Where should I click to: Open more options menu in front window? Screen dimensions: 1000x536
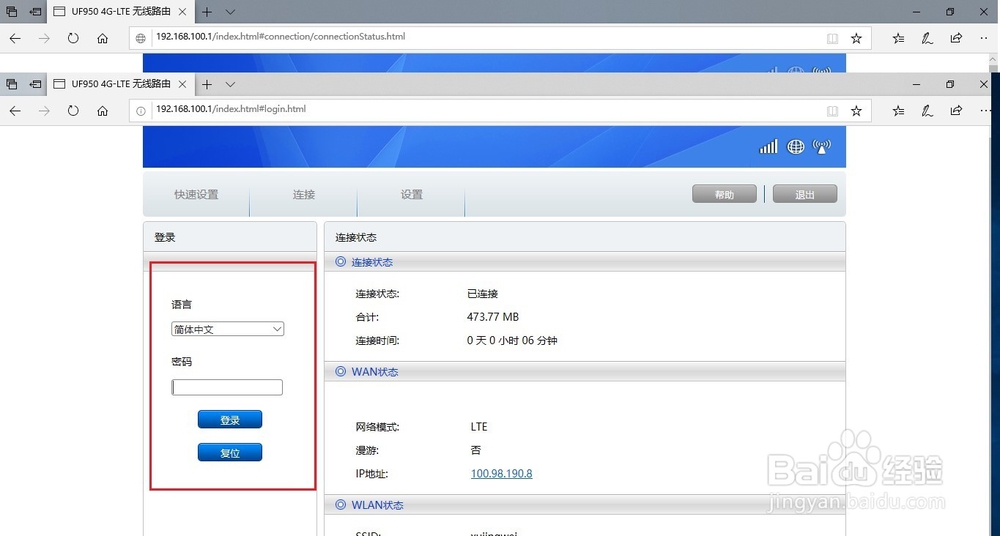click(x=984, y=111)
